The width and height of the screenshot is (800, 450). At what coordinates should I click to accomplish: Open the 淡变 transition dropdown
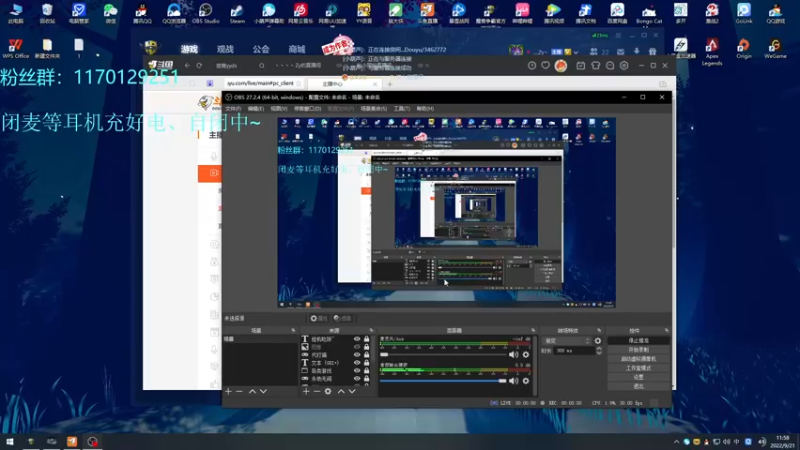coord(567,341)
